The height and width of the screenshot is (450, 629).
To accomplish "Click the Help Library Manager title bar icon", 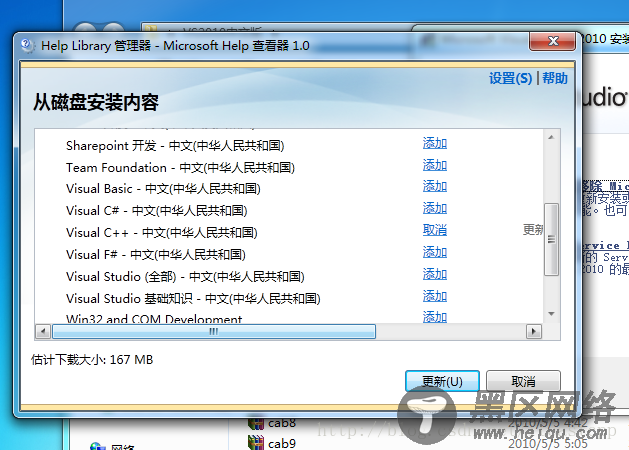I will [x=27, y=45].
